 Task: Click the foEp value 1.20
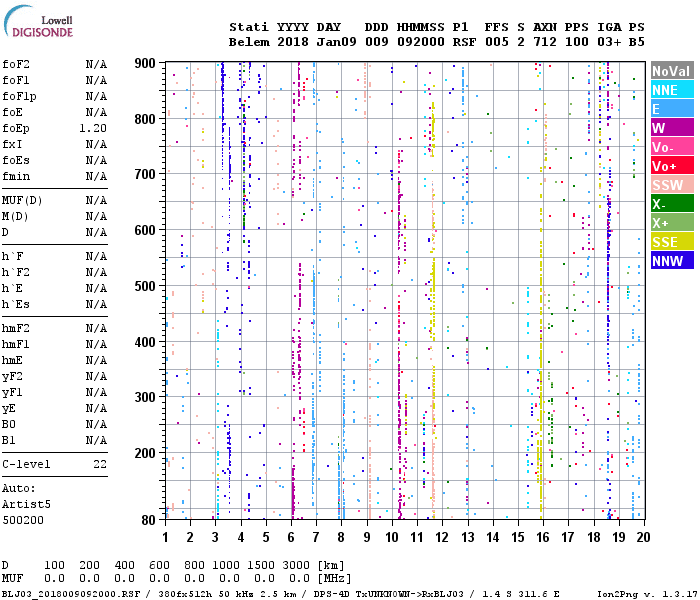coord(93,129)
